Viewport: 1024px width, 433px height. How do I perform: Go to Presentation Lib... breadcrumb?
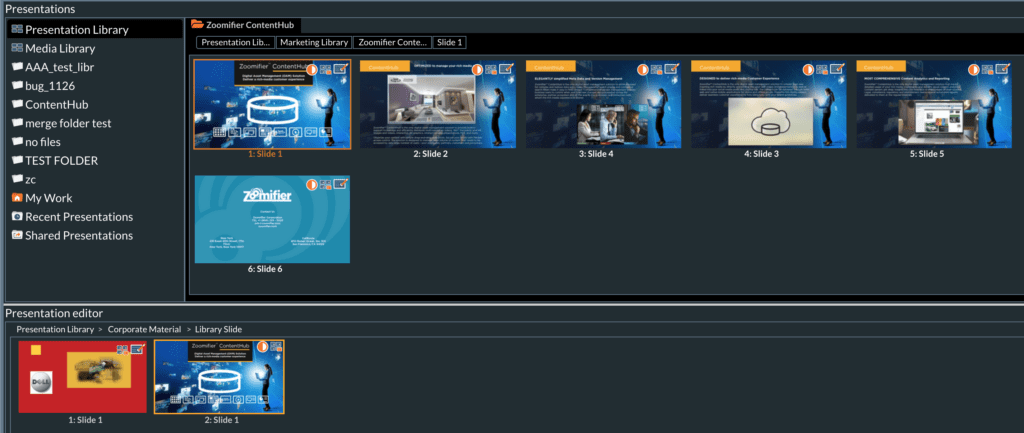click(235, 42)
